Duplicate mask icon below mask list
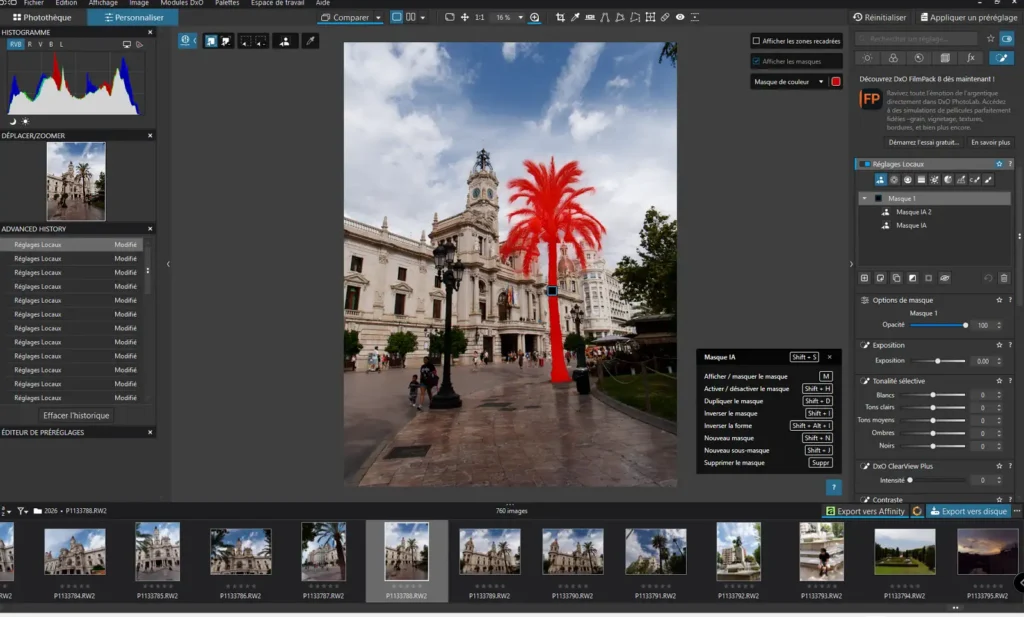The image size is (1024, 617). pos(896,278)
